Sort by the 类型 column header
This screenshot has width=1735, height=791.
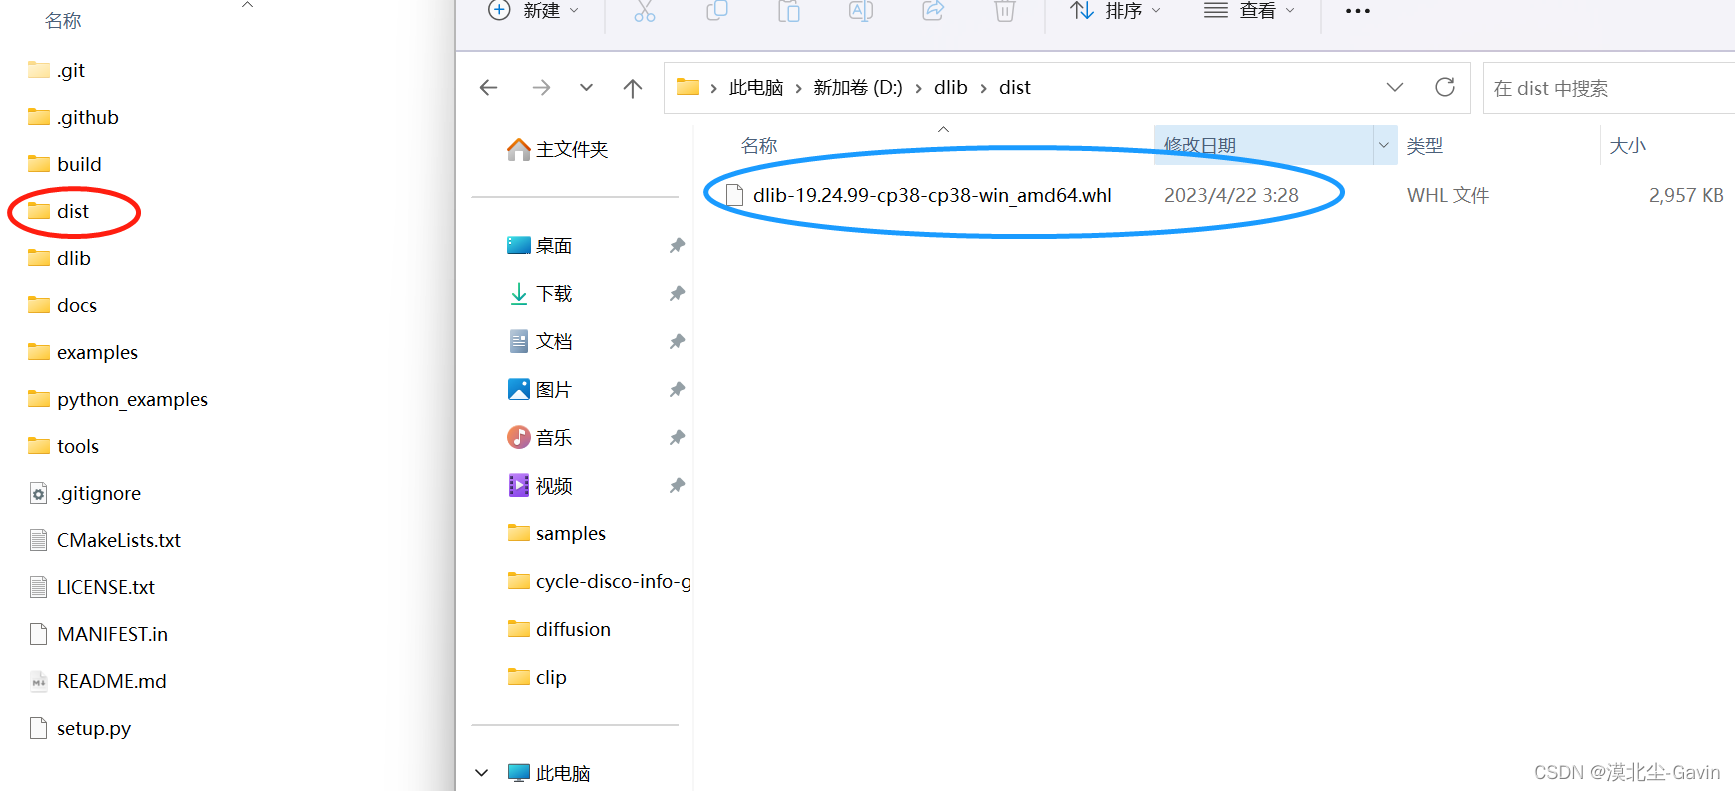[x=1425, y=146]
